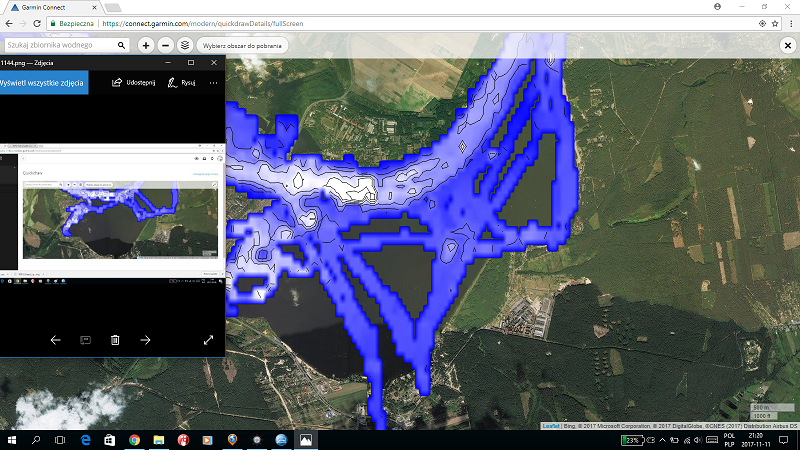Screen dimensions: 800x450
Task: Select the Garmin Connect browser tab
Action: point(55,6)
